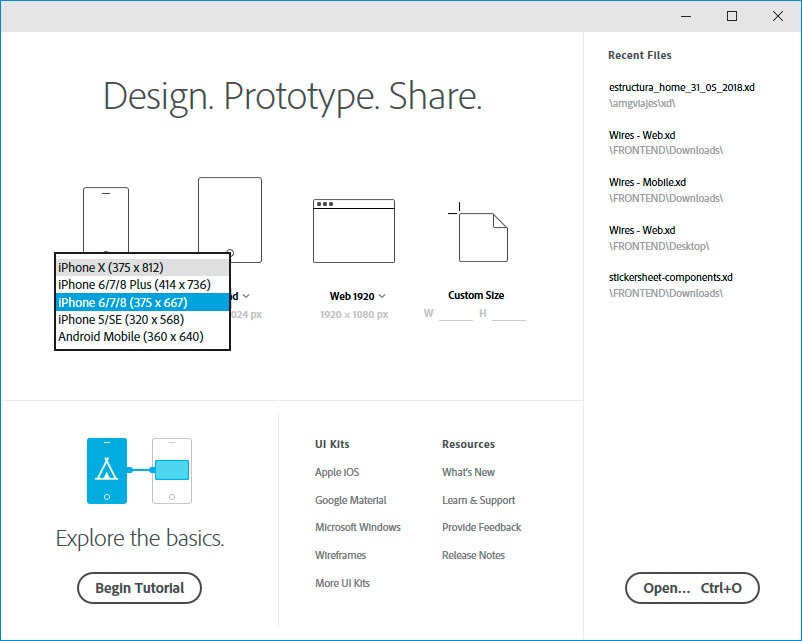802x641 pixels.
Task: Open the Learn & Support link
Action: [479, 500]
